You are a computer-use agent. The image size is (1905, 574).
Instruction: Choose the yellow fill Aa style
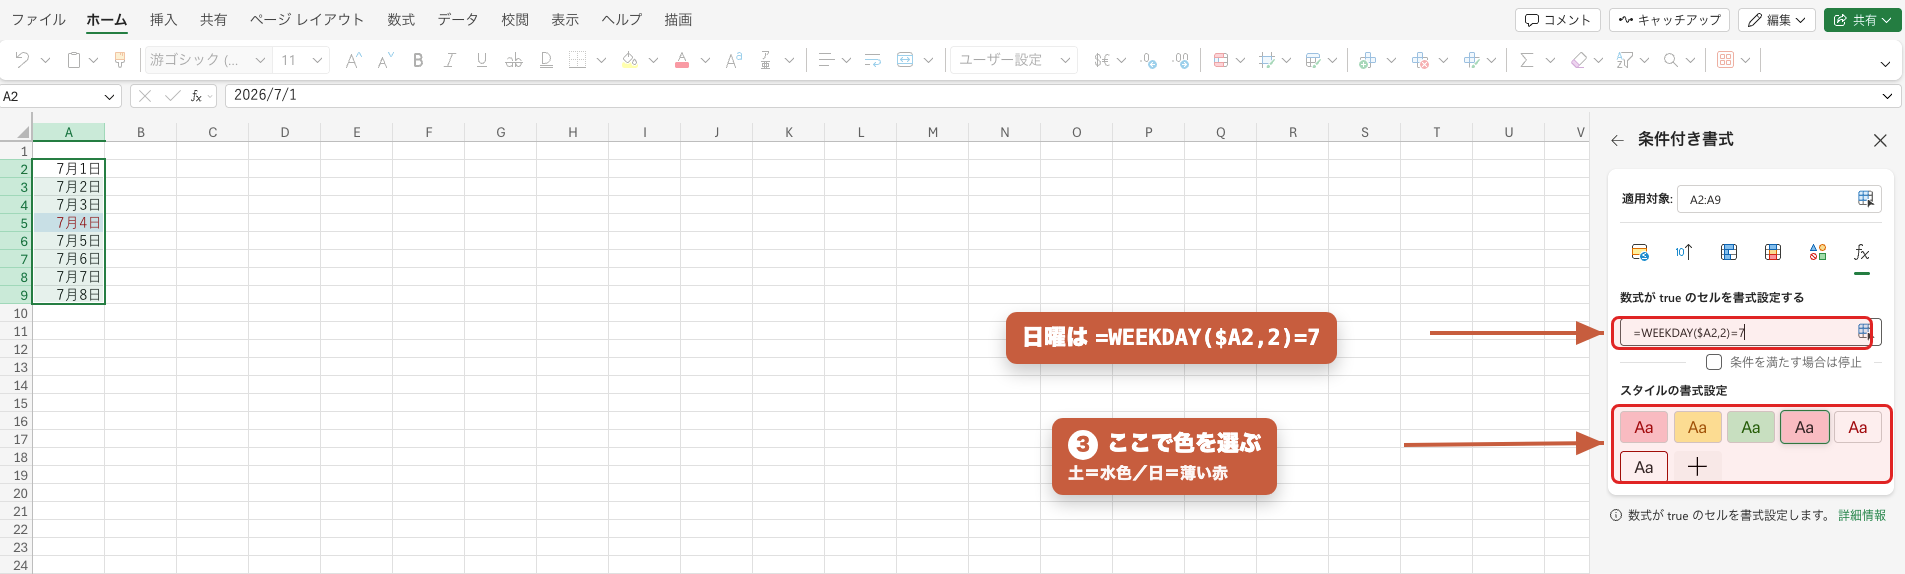tap(1697, 427)
